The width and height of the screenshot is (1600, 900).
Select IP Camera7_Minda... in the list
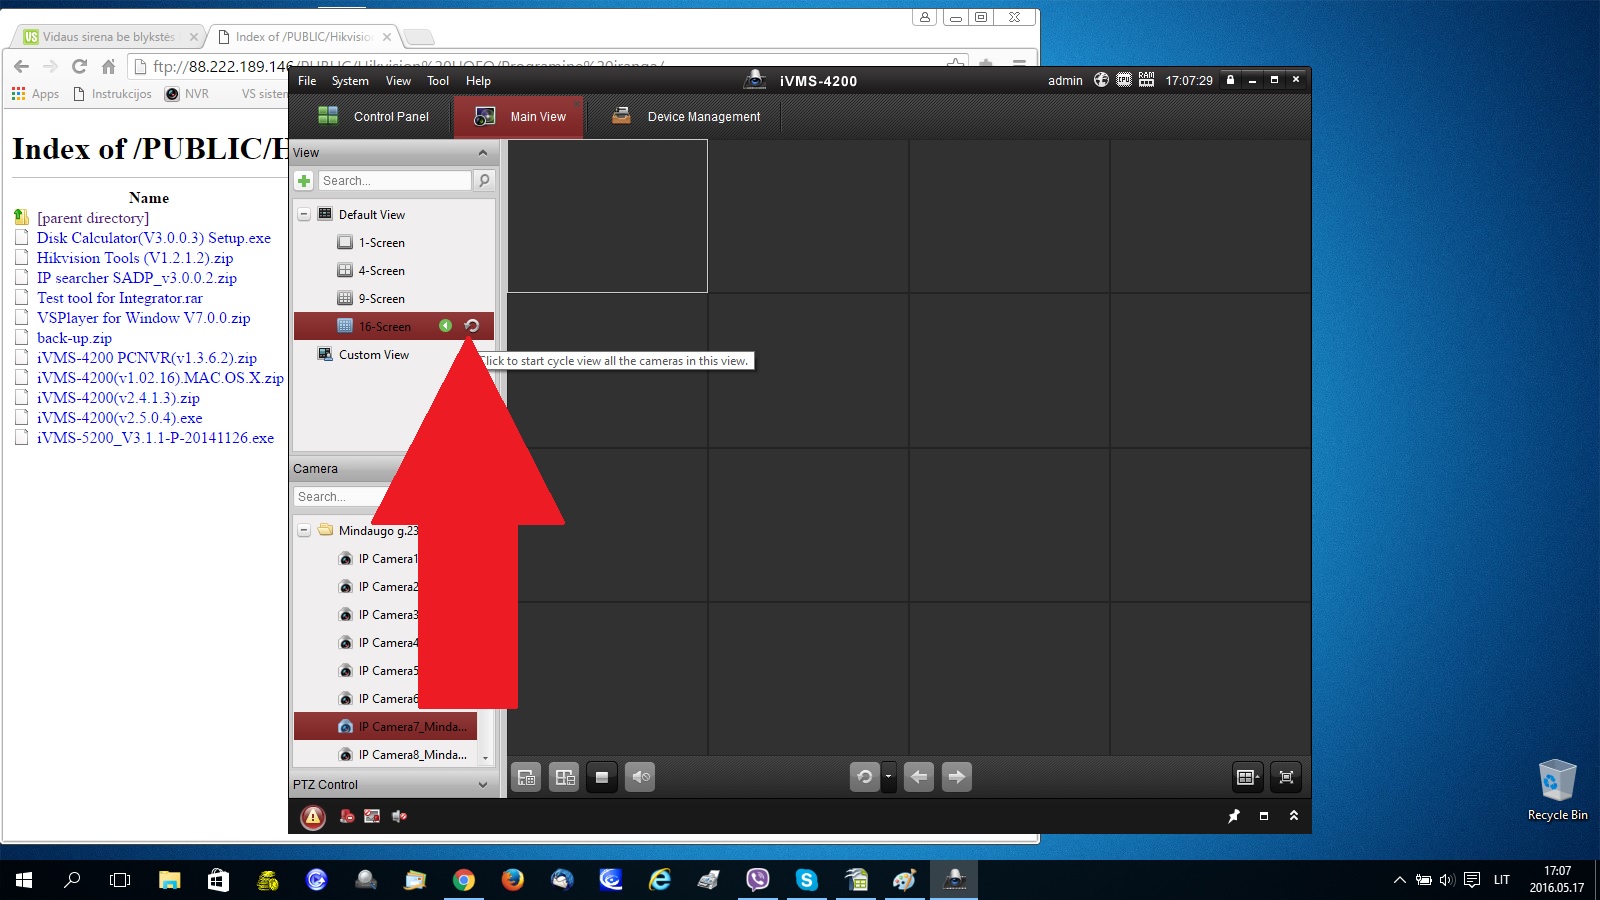(x=386, y=727)
